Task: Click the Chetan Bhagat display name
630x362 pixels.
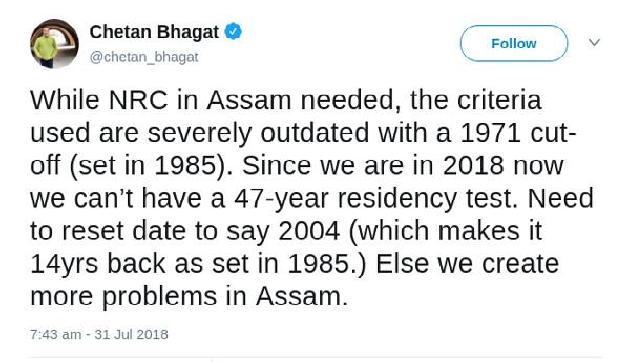Action: pos(154,32)
